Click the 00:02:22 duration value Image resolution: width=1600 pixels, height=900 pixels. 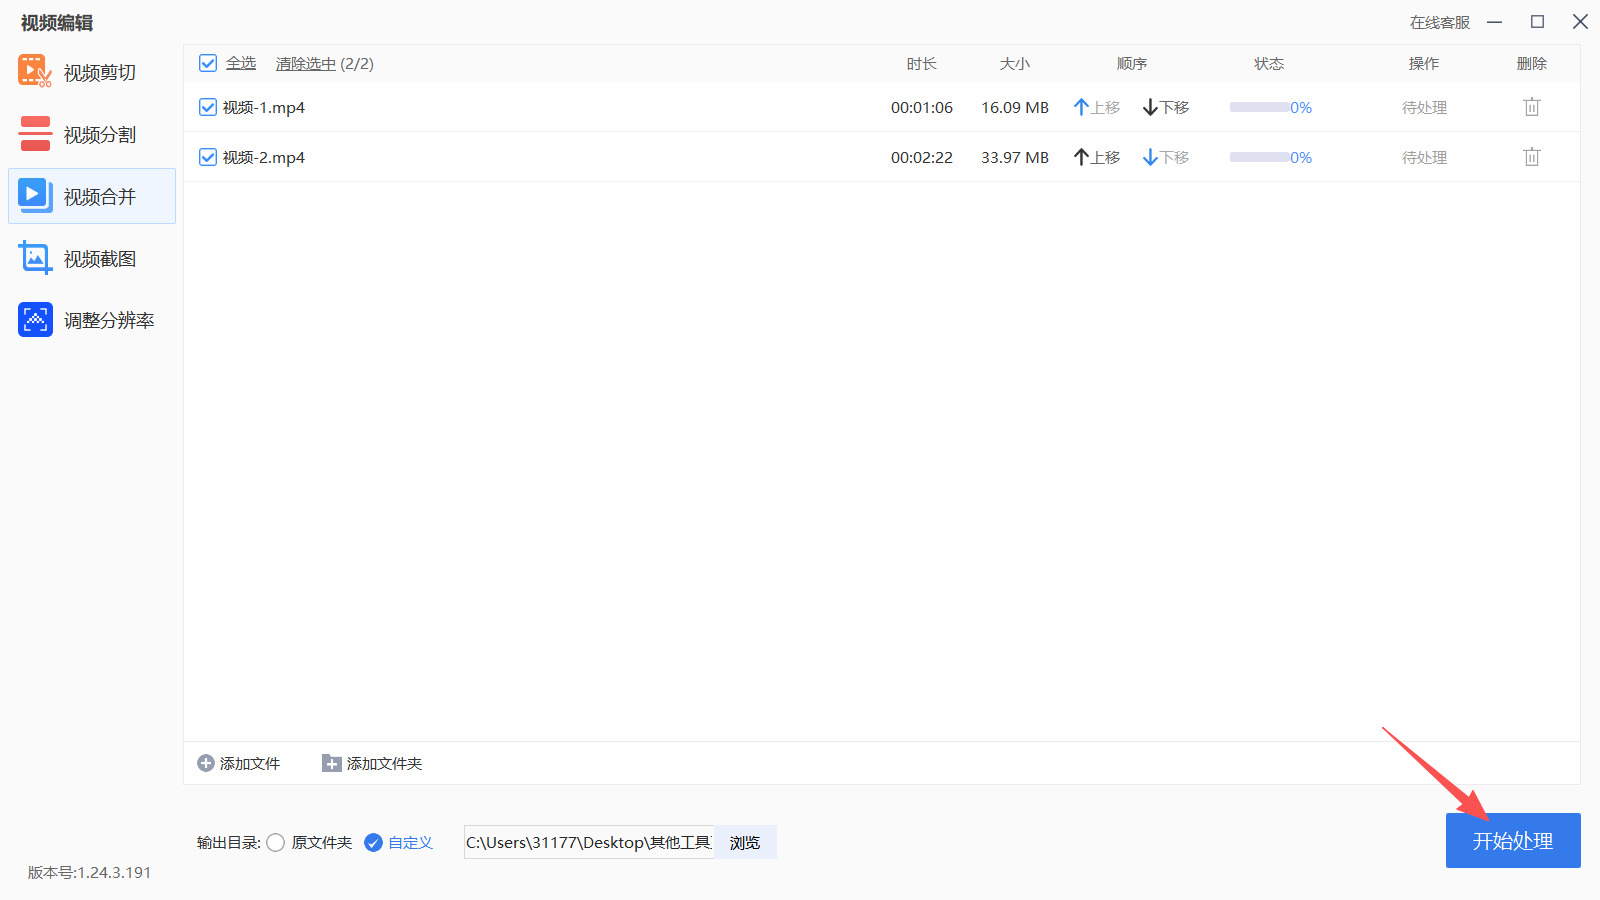click(922, 157)
